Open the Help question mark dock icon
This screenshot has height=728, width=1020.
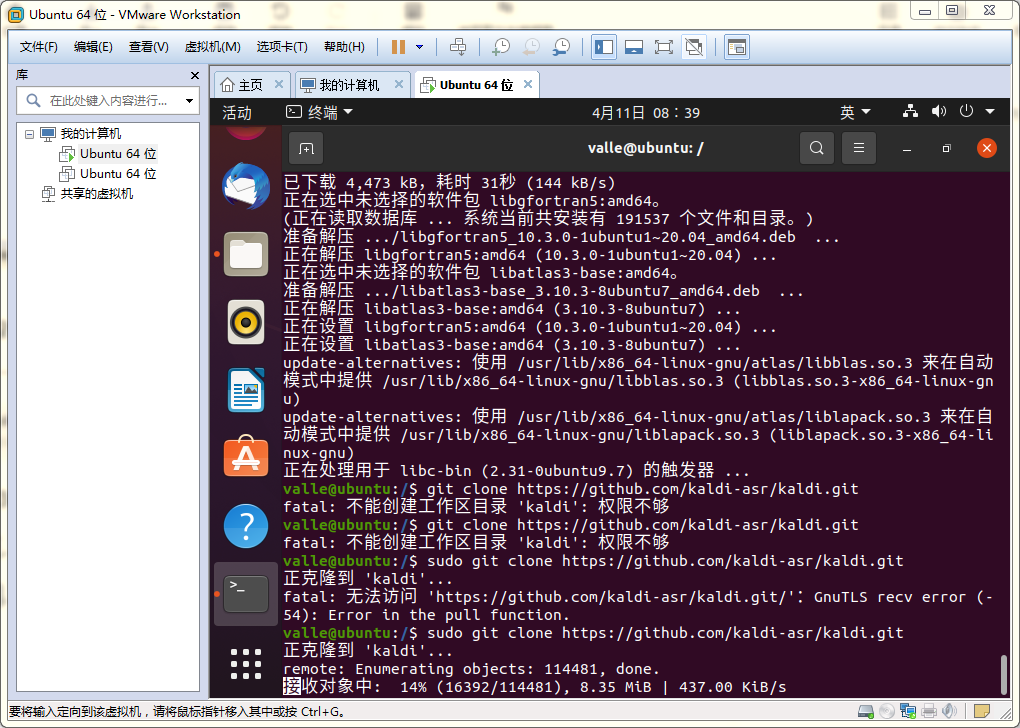[246, 526]
